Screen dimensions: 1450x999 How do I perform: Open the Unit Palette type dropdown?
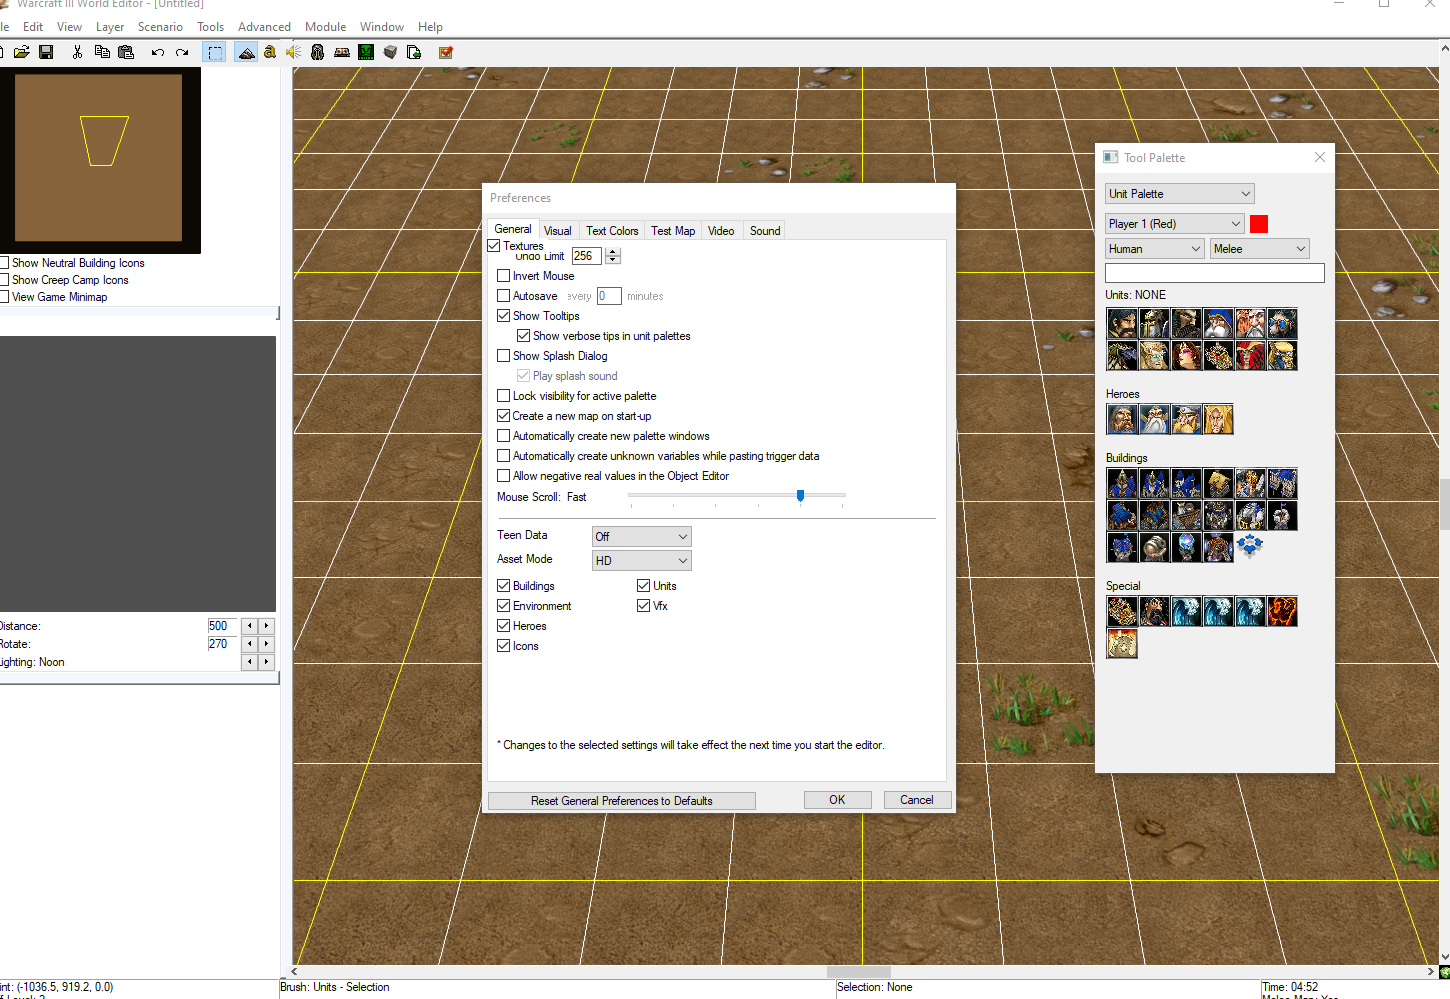point(1180,194)
